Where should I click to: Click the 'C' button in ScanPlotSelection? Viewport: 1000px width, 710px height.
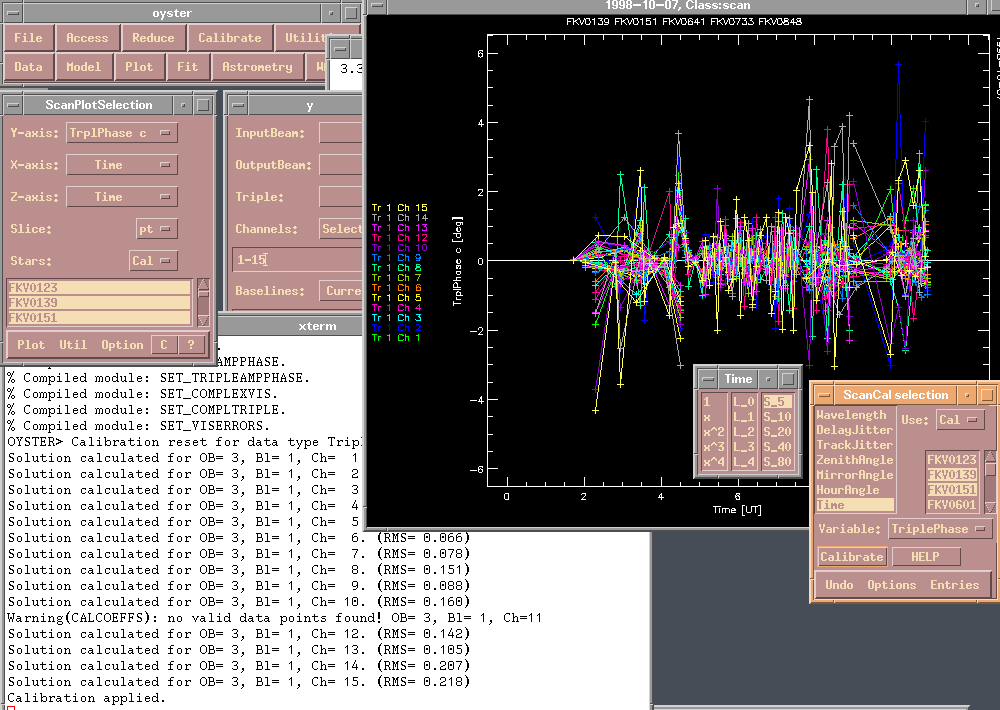pyautogui.click(x=163, y=345)
